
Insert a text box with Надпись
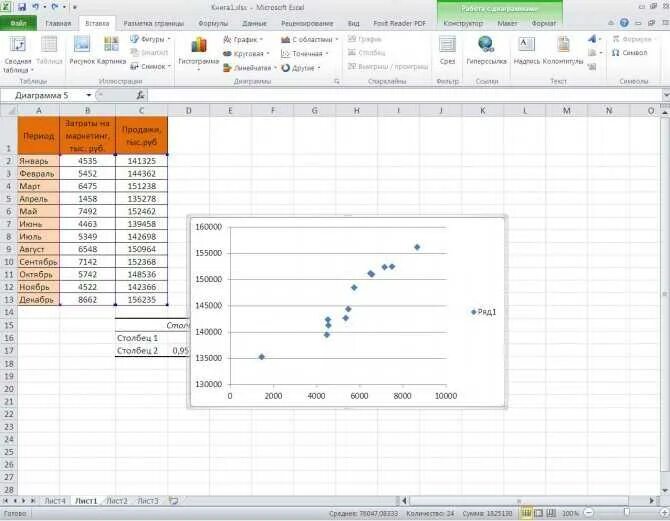click(x=526, y=51)
